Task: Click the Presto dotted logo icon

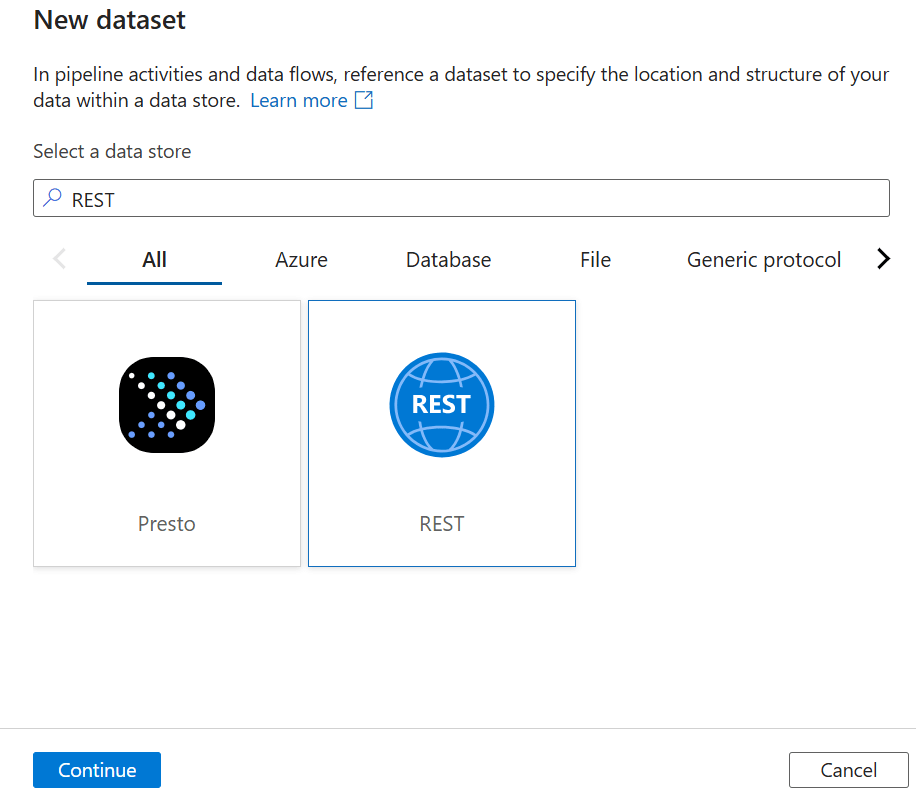Action: point(167,405)
